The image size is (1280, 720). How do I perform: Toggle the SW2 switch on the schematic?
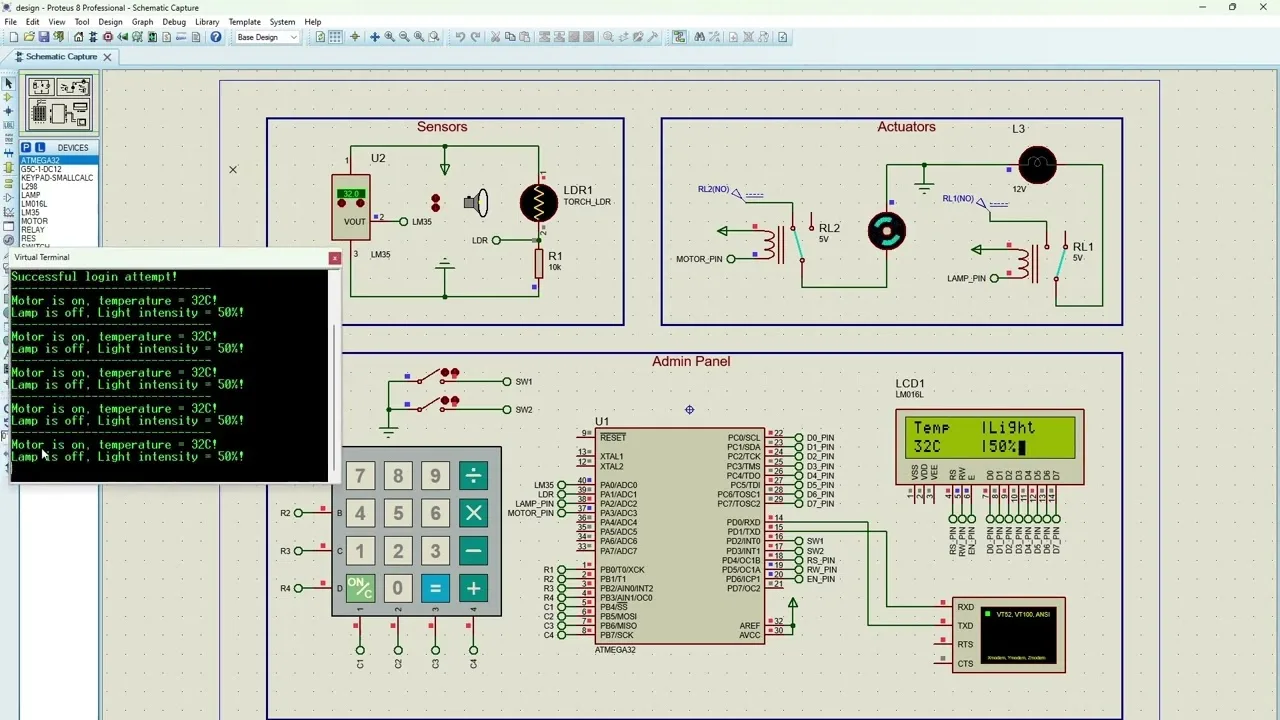(x=440, y=404)
